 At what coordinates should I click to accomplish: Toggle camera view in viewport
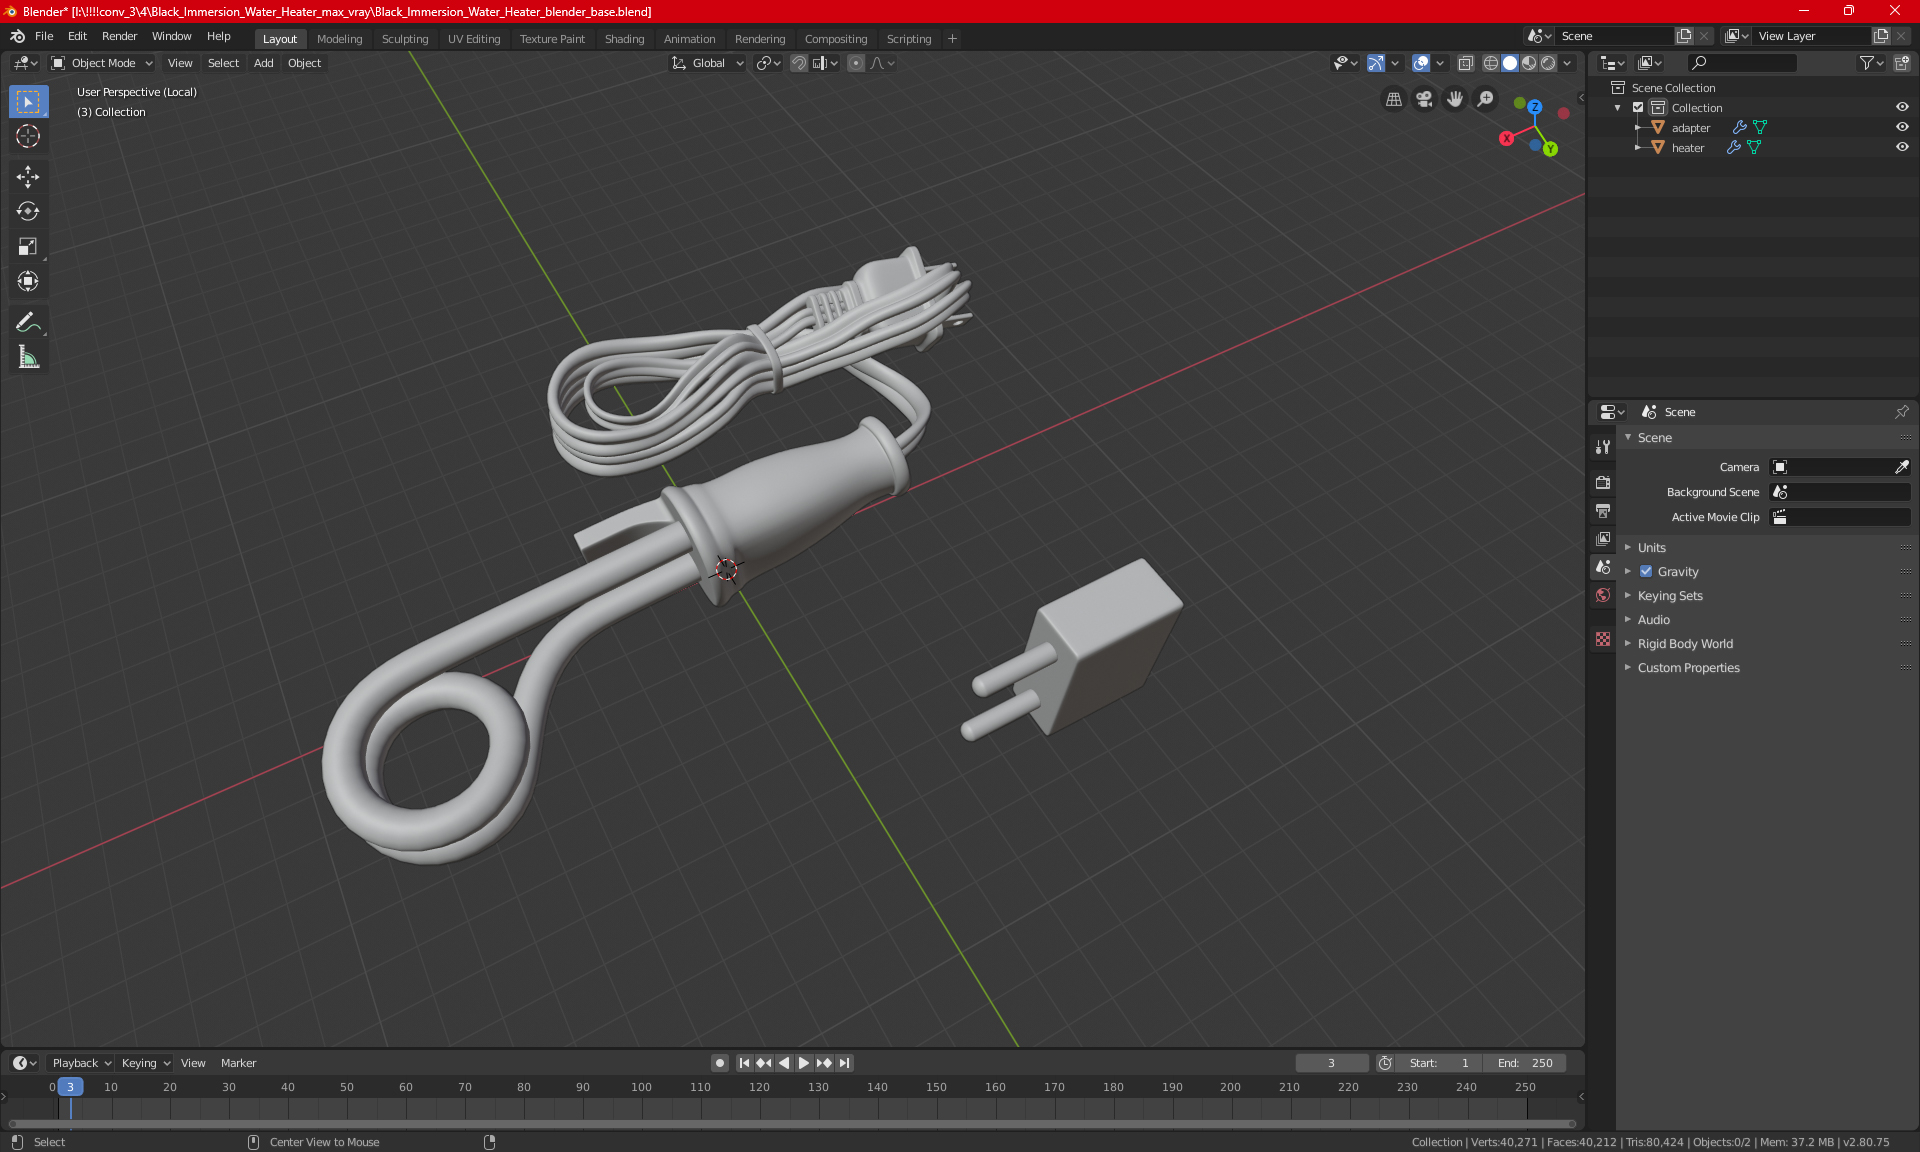tap(1424, 99)
